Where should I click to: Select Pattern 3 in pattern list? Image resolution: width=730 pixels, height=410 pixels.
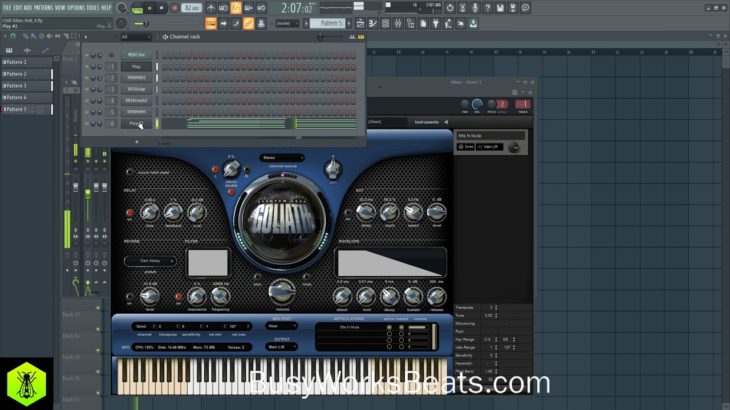pyautogui.click(x=27, y=86)
